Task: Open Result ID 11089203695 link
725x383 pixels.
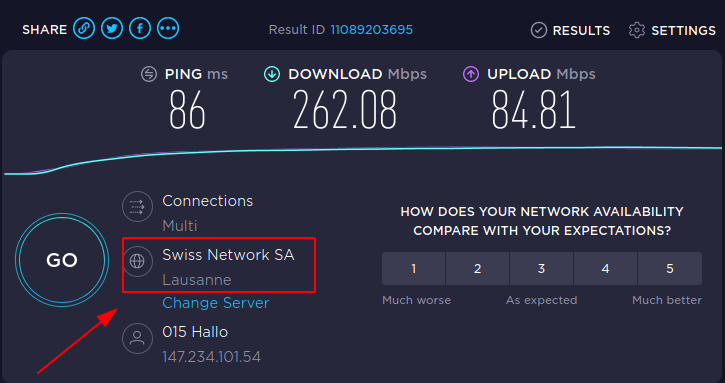Action: click(x=371, y=30)
